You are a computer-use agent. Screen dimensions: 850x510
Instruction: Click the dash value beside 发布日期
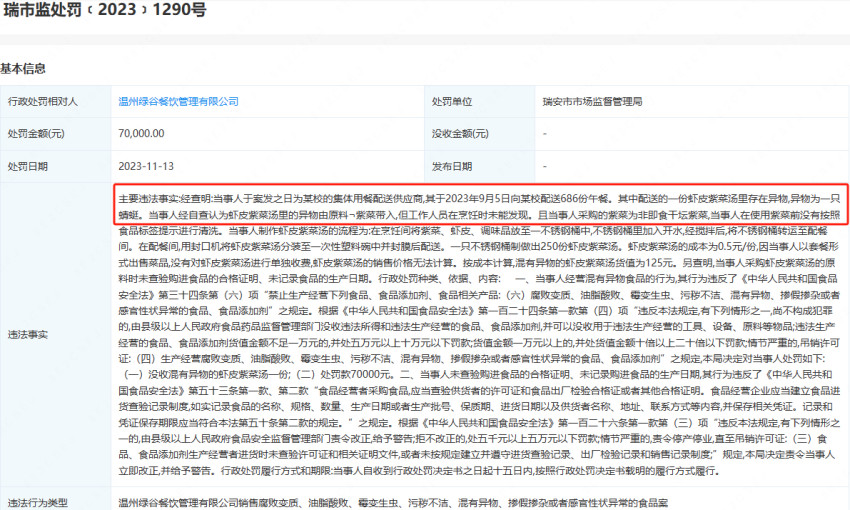point(545,166)
